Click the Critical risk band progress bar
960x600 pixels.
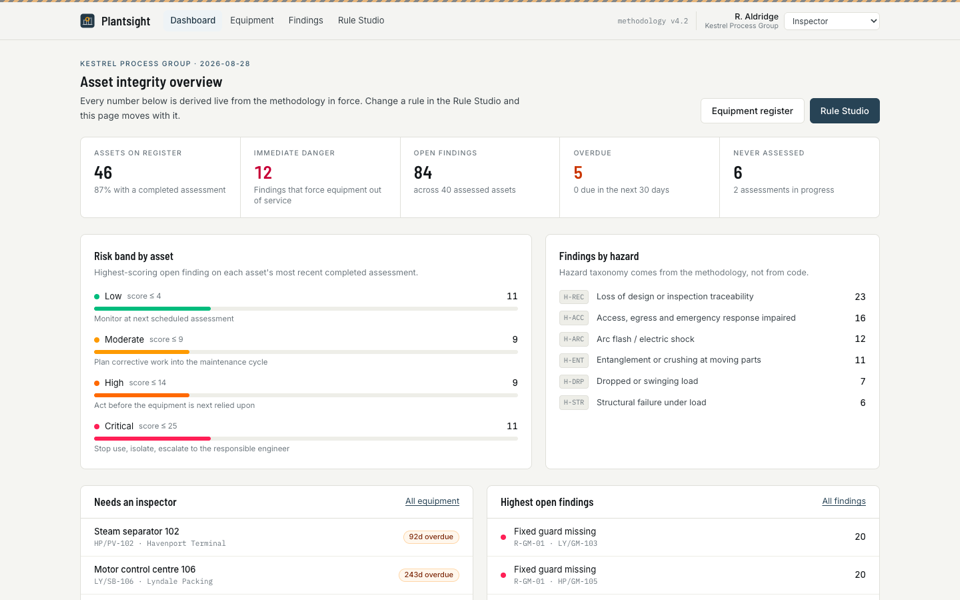pyautogui.click(x=306, y=438)
